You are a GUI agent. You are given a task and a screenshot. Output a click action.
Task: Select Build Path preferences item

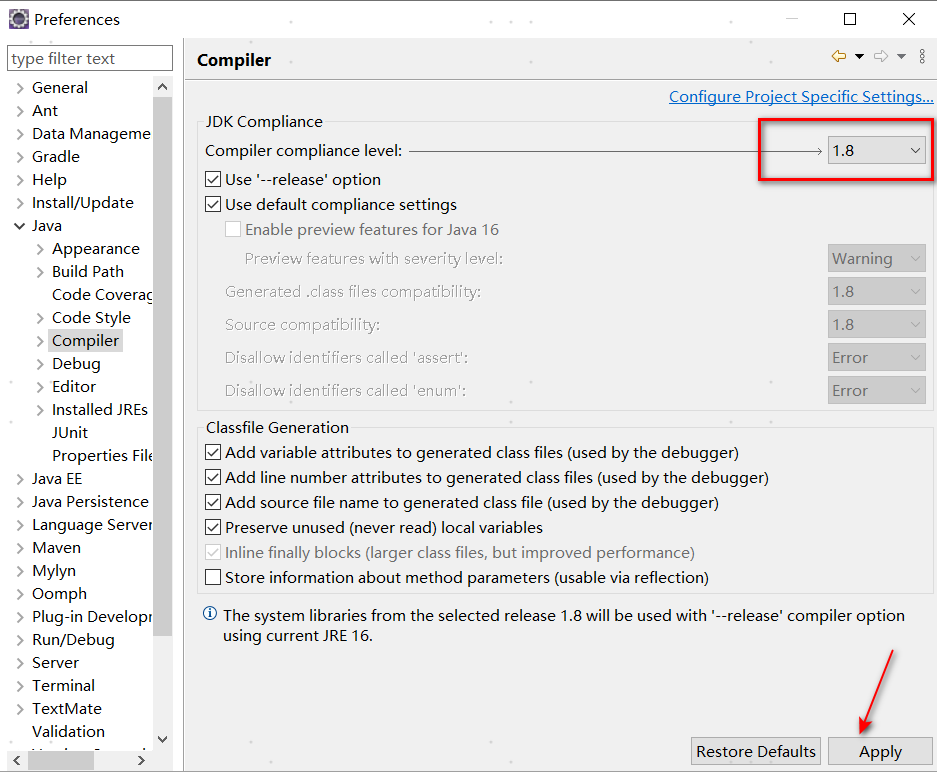click(88, 272)
